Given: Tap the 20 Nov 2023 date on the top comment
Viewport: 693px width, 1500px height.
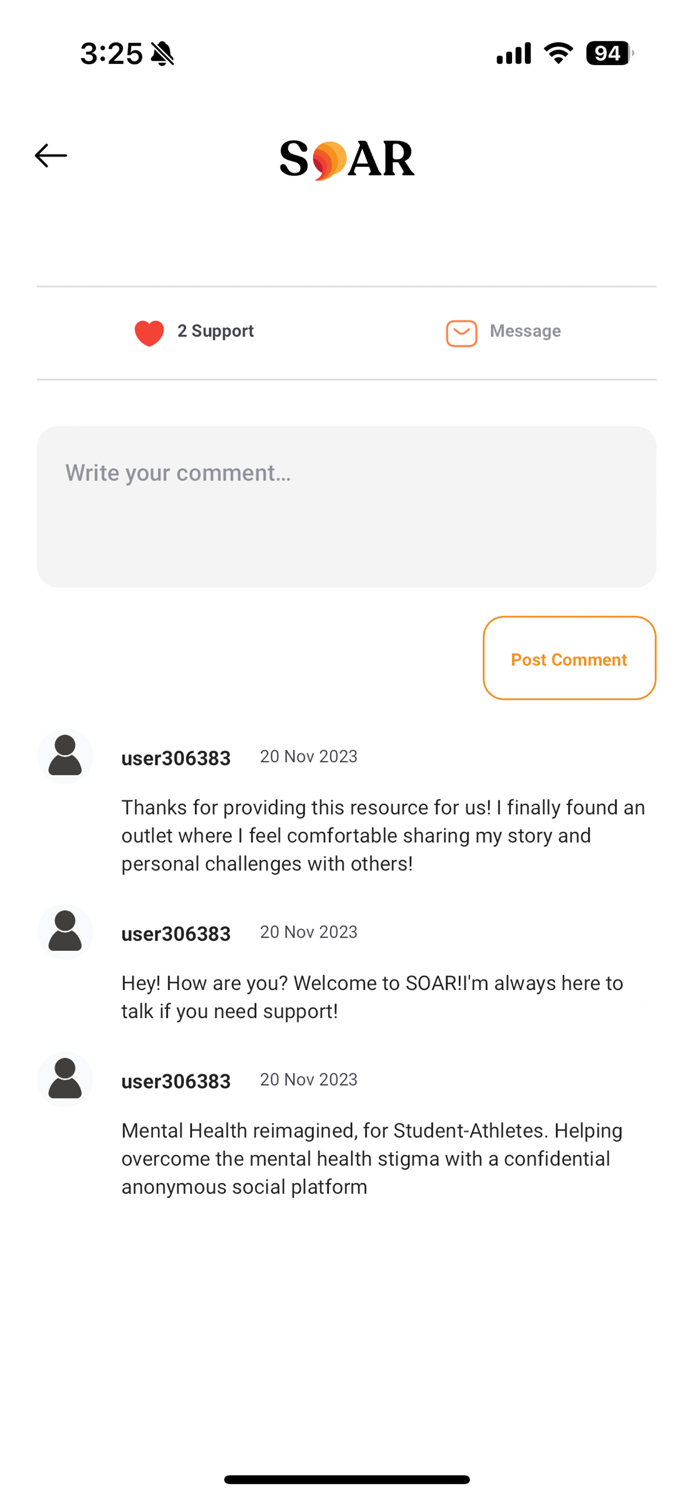Looking at the screenshot, I should click(x=308, y=757).
